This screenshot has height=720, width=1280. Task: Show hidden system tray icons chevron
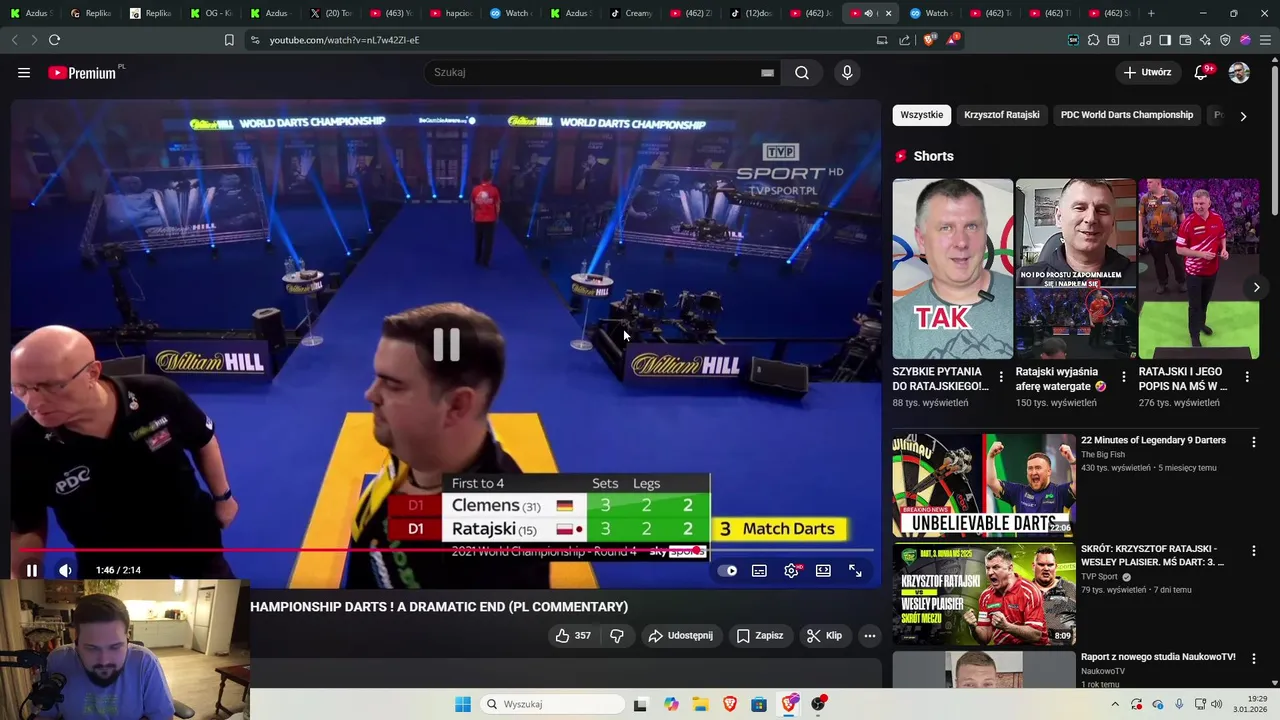pos(1114,704)
